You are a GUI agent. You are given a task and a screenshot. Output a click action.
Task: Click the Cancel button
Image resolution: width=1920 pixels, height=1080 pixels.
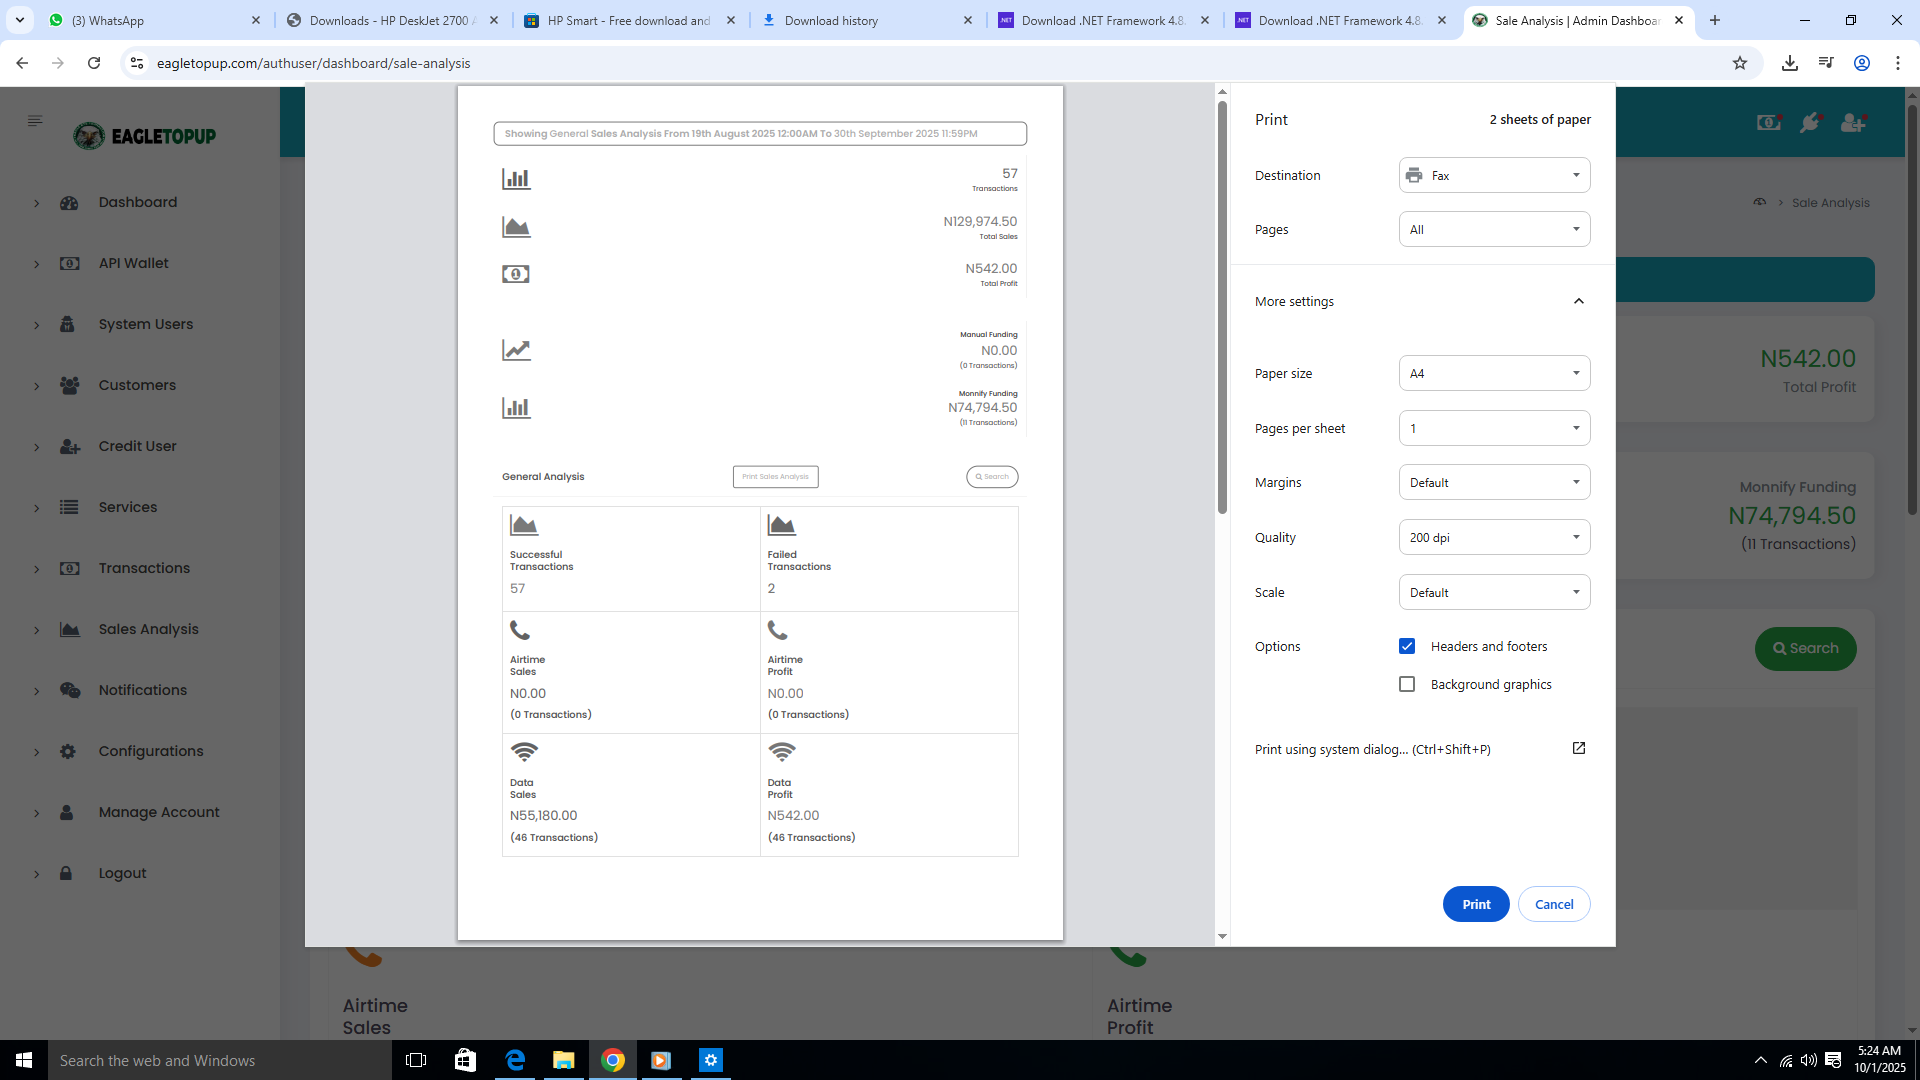1553,904
